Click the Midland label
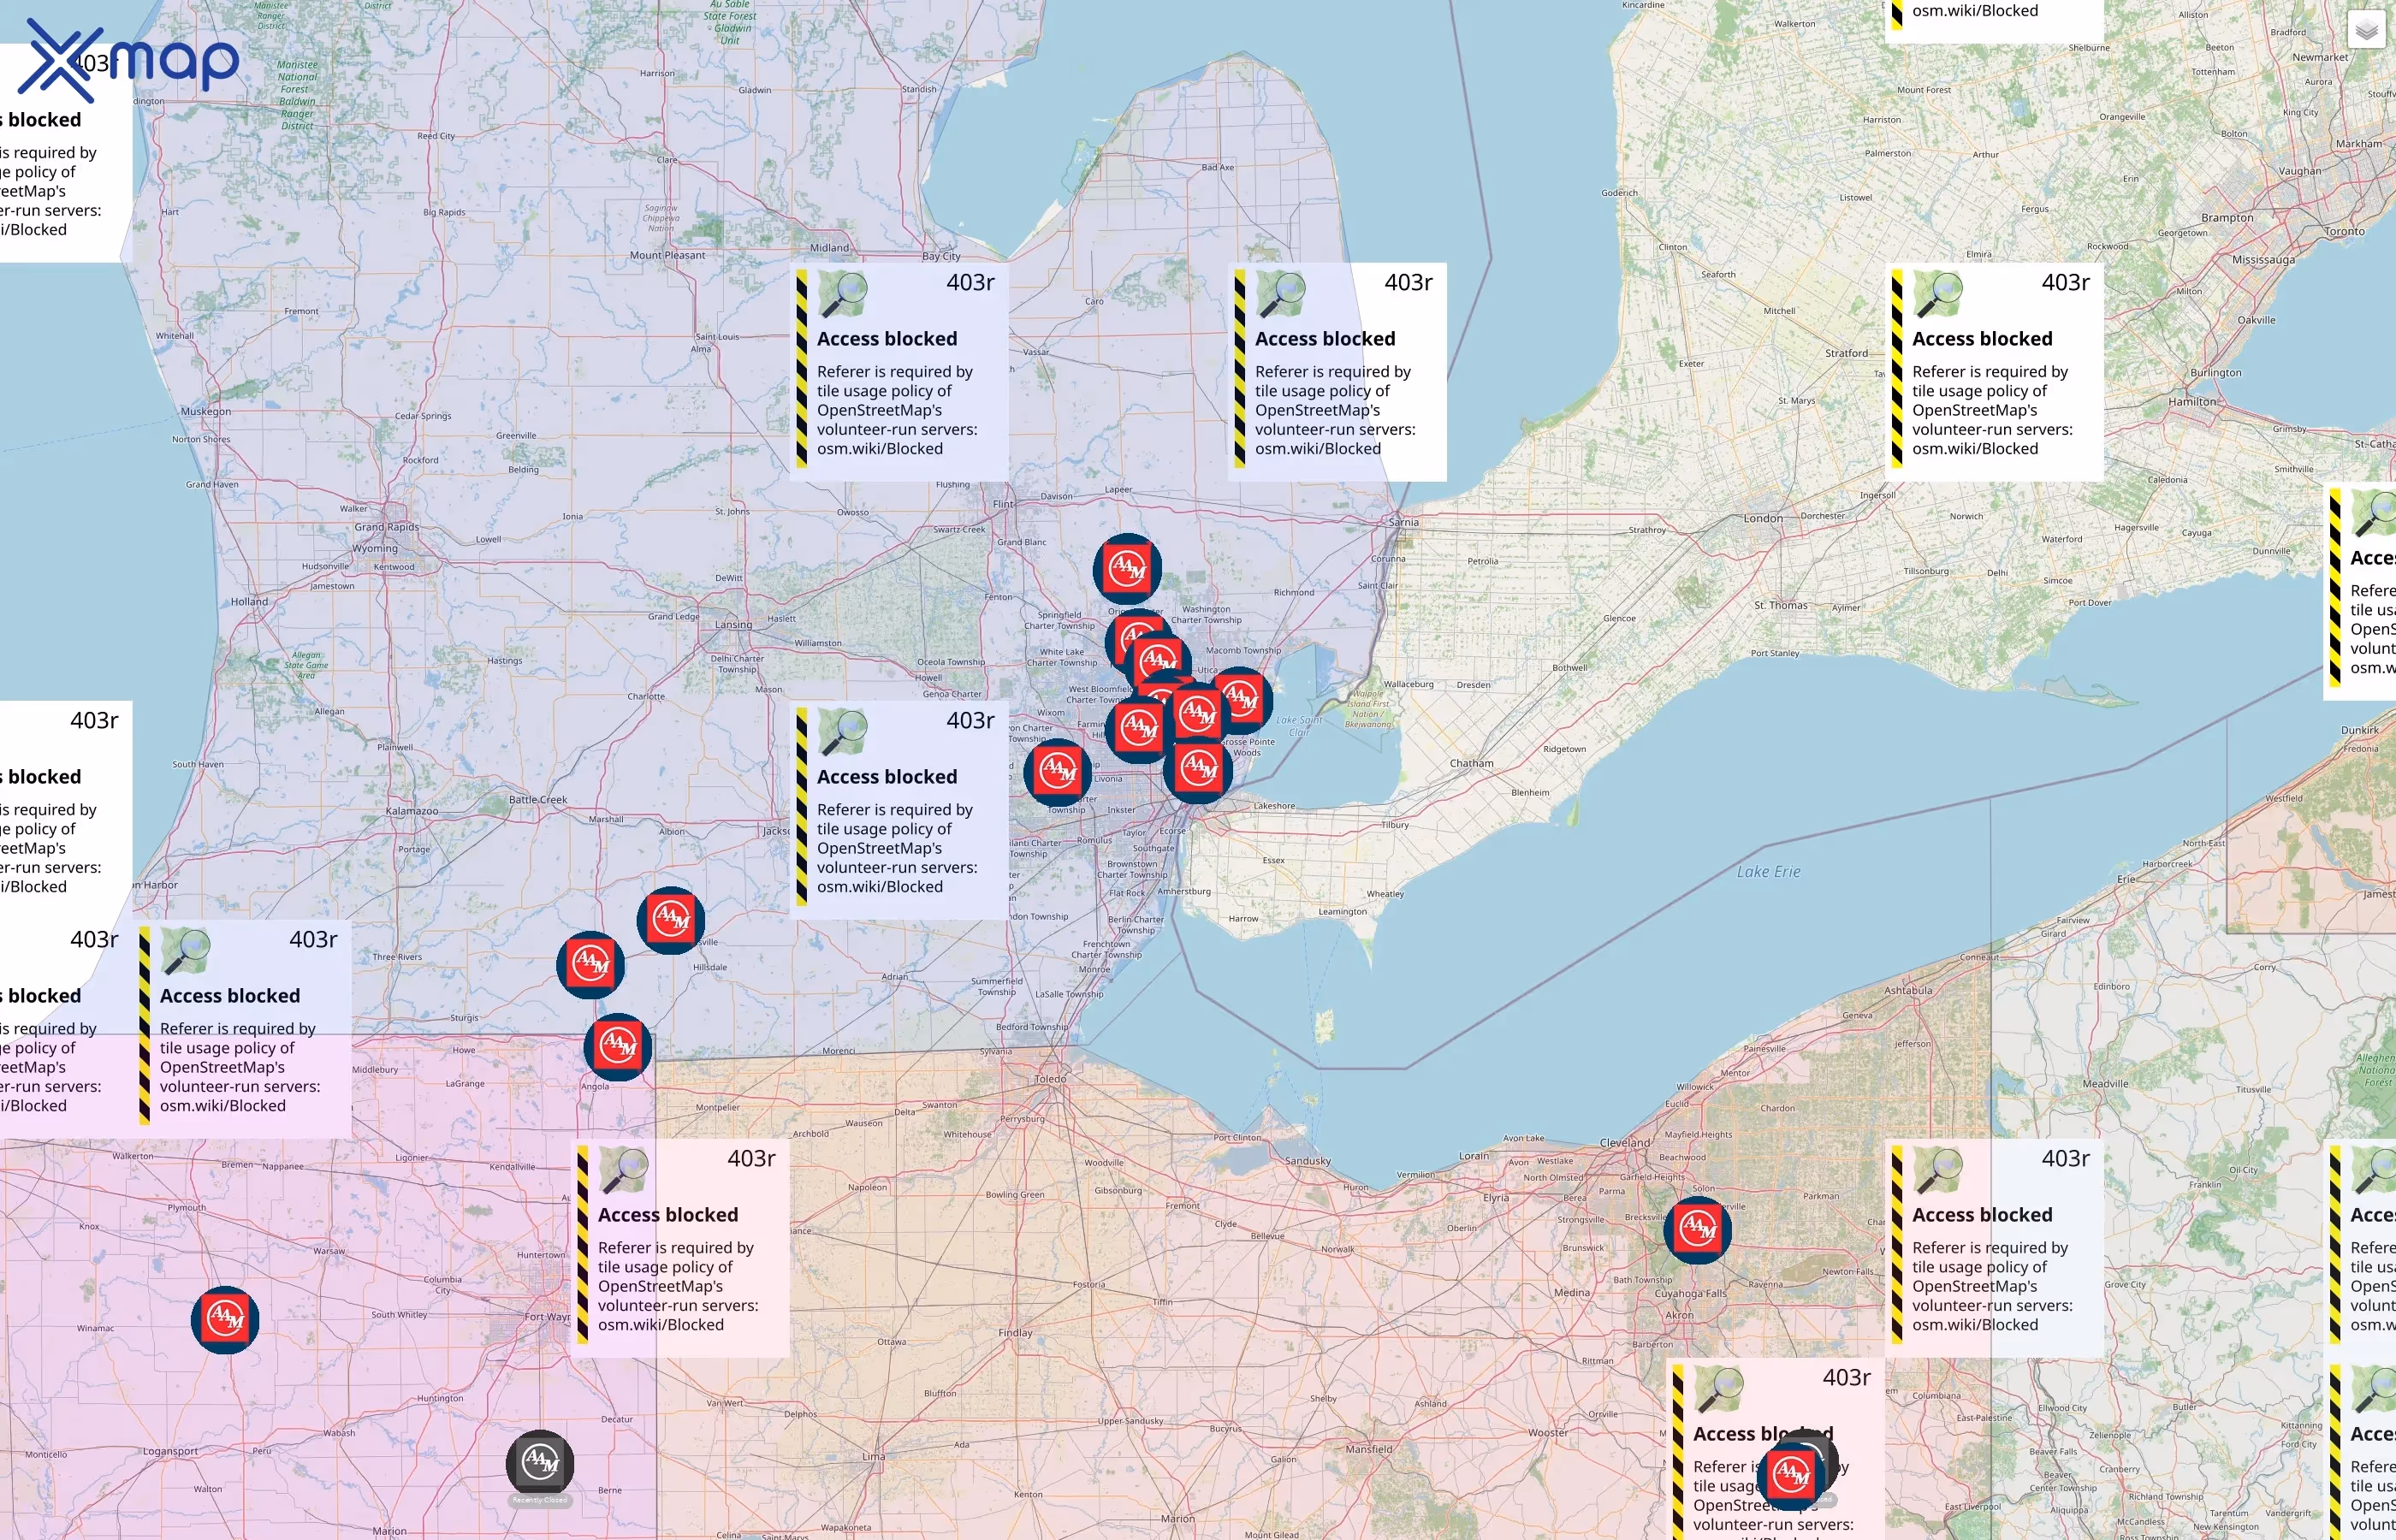The height and width of the screenshot is (1540, 2396). (x=829, y=248)
